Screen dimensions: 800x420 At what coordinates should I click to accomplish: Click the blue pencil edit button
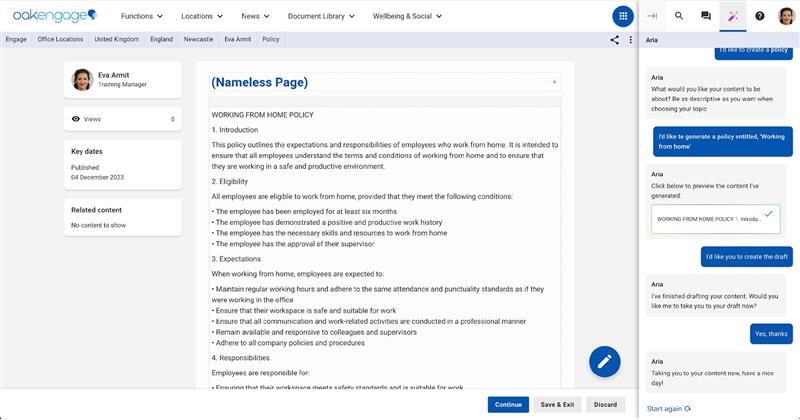pos(605,362)
